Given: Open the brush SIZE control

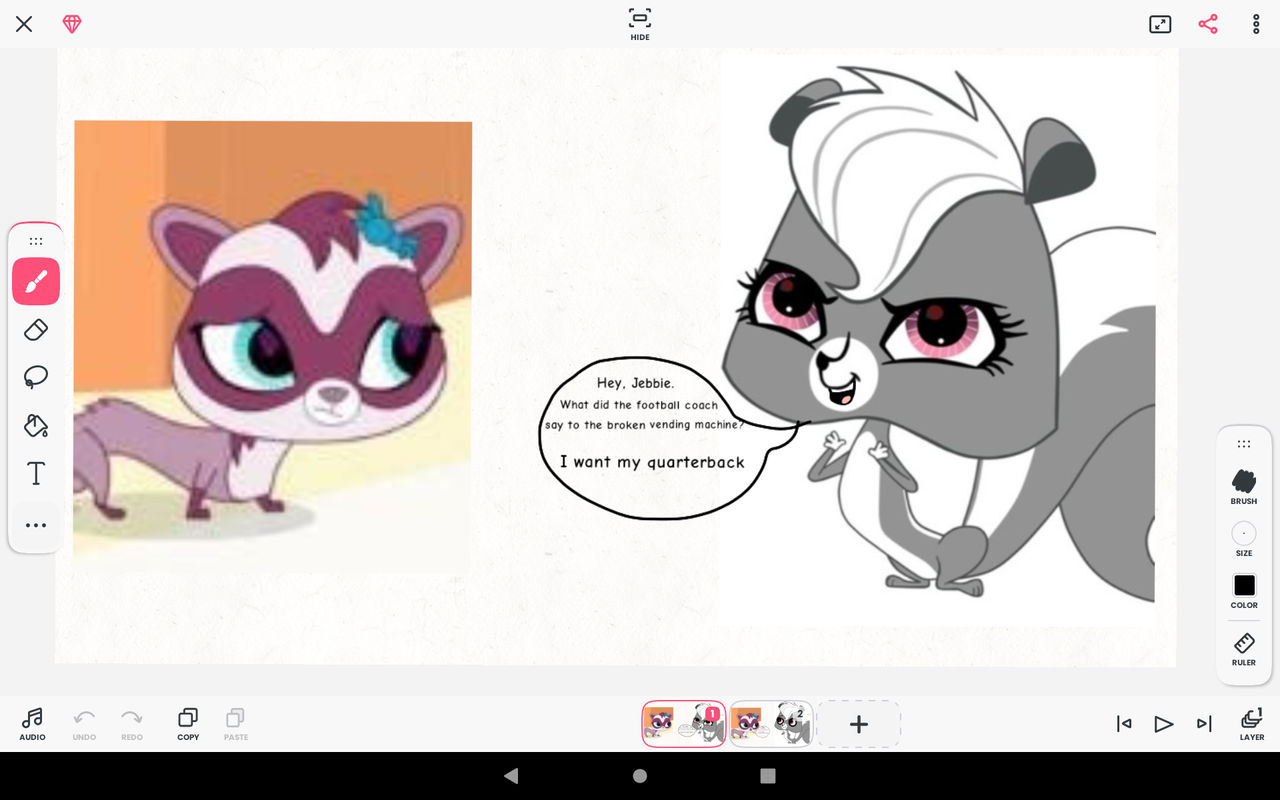Looking at the screenshot, I should tap(1244, 539).
